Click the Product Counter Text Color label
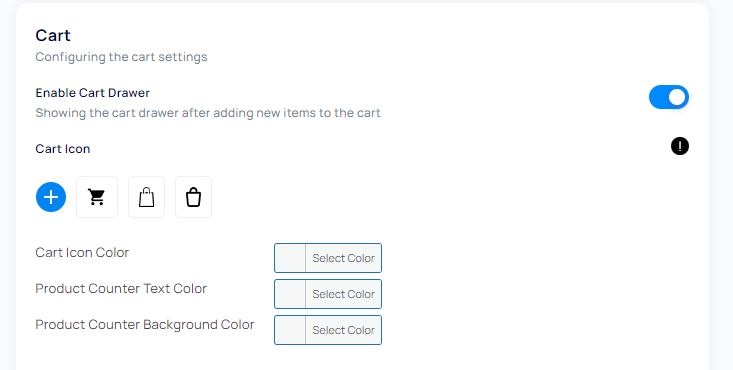 pyautogui.click(x=121, y=289)
